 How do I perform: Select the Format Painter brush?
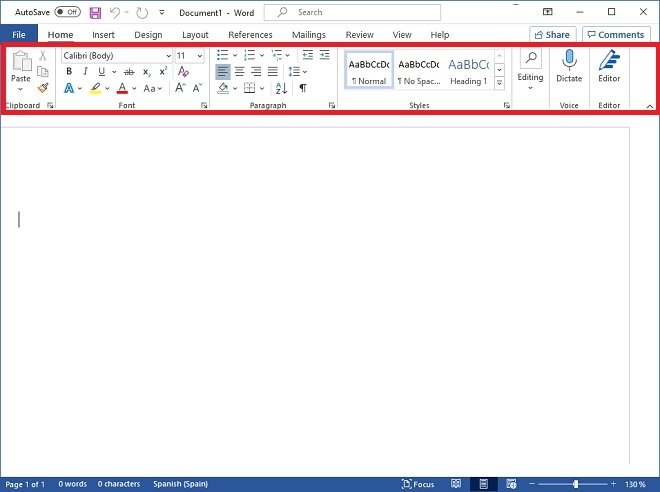click(x=43, y=88)
